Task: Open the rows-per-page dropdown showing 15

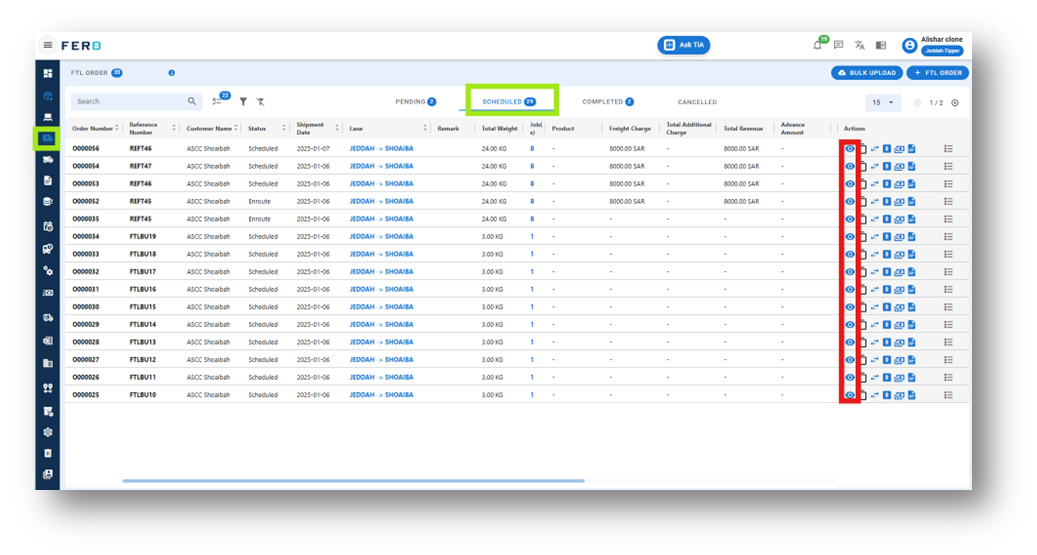Action: click(883, 103)
